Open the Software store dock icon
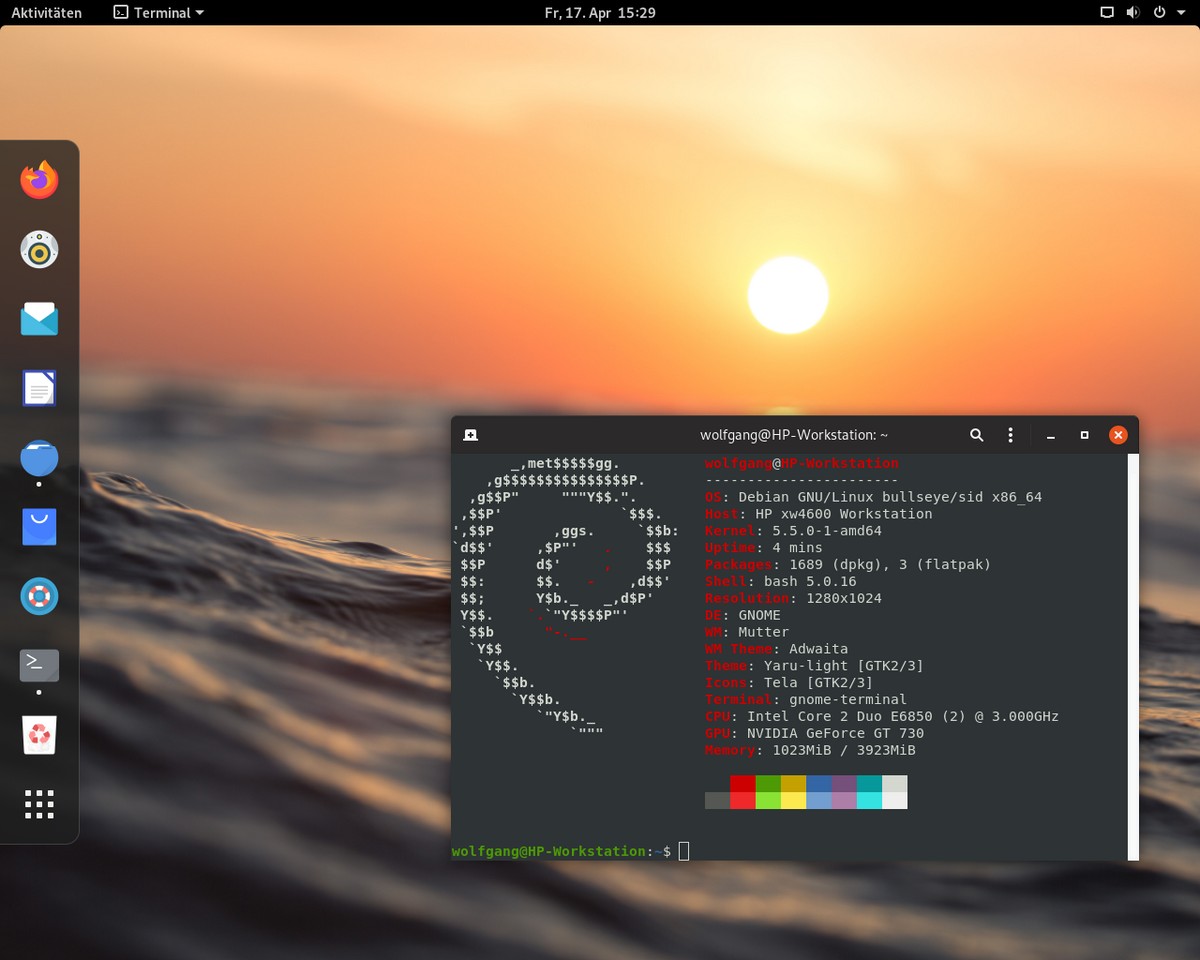The image size is (1200, 960). click(39, 527)
